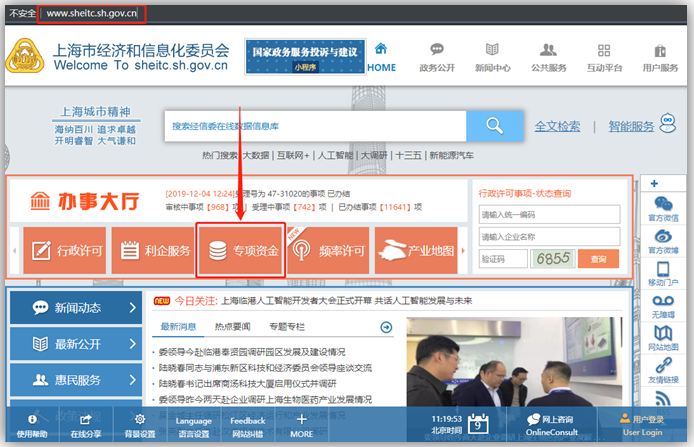Click the circled arrow for more news
Image resolution: width=694 pixels, height=447 pixels.
point(386,327)
